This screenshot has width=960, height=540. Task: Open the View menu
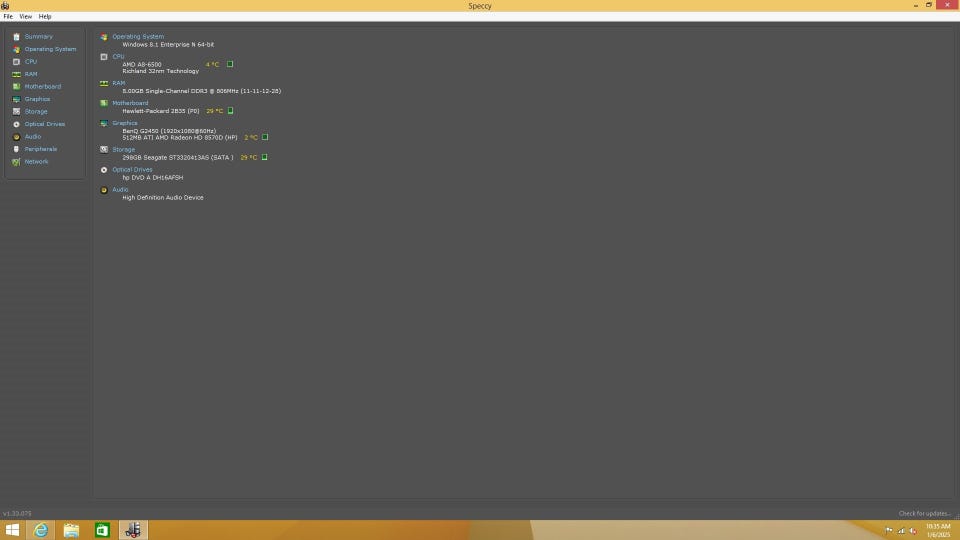(x=26, y=17)
